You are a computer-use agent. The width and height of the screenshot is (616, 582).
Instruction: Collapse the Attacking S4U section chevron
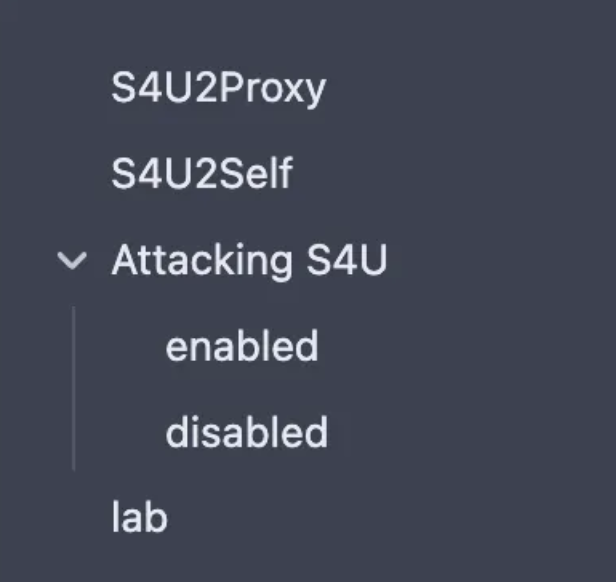pos(71,261)
